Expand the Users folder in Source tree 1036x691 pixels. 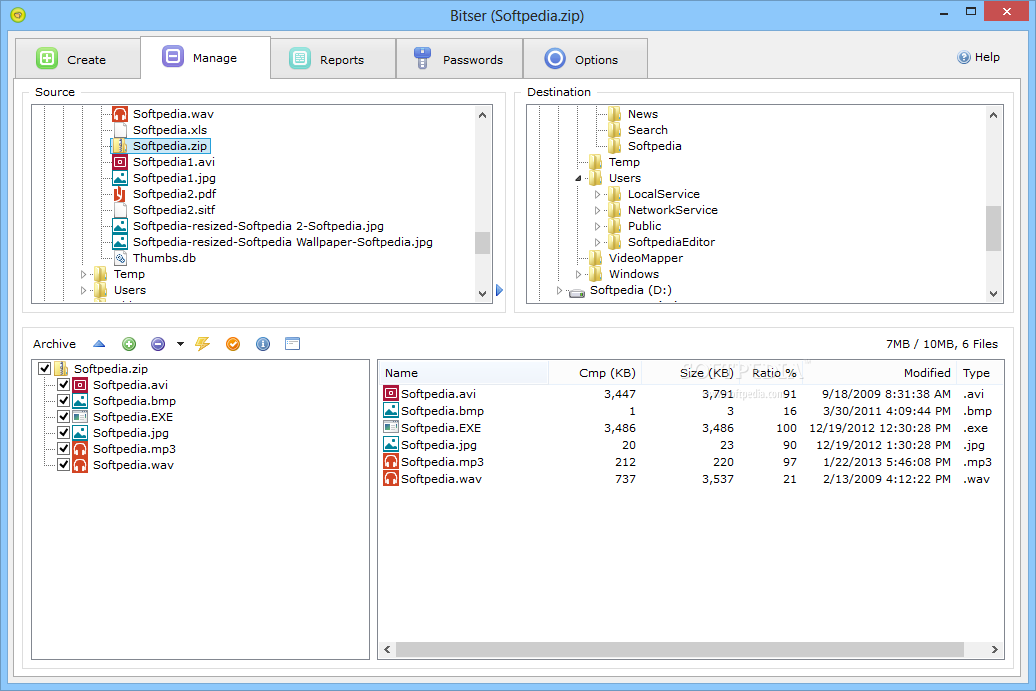83,290
